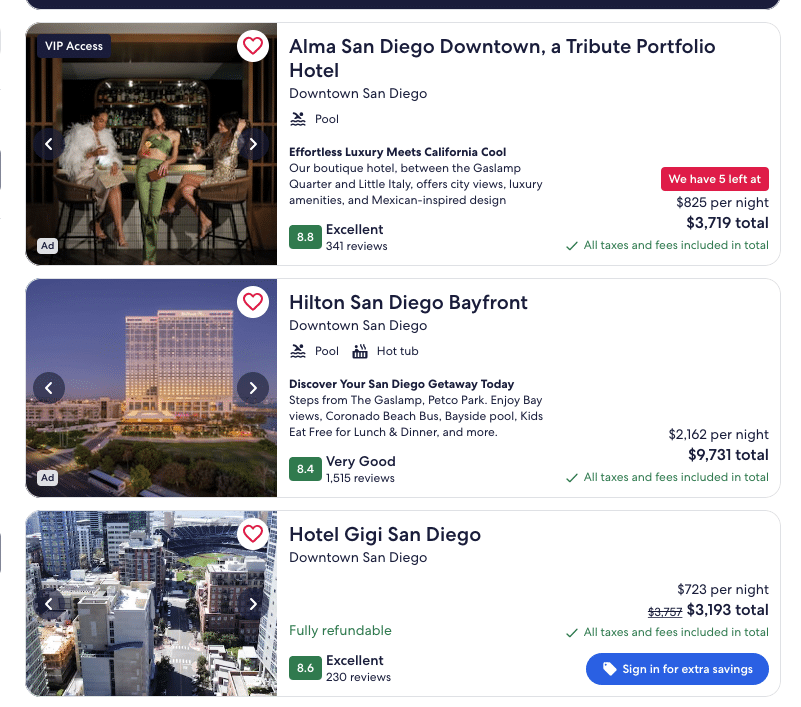Click the hot tub icon for Hilton Bayfront
The image size is (801, 707).
tap(360, 351)
